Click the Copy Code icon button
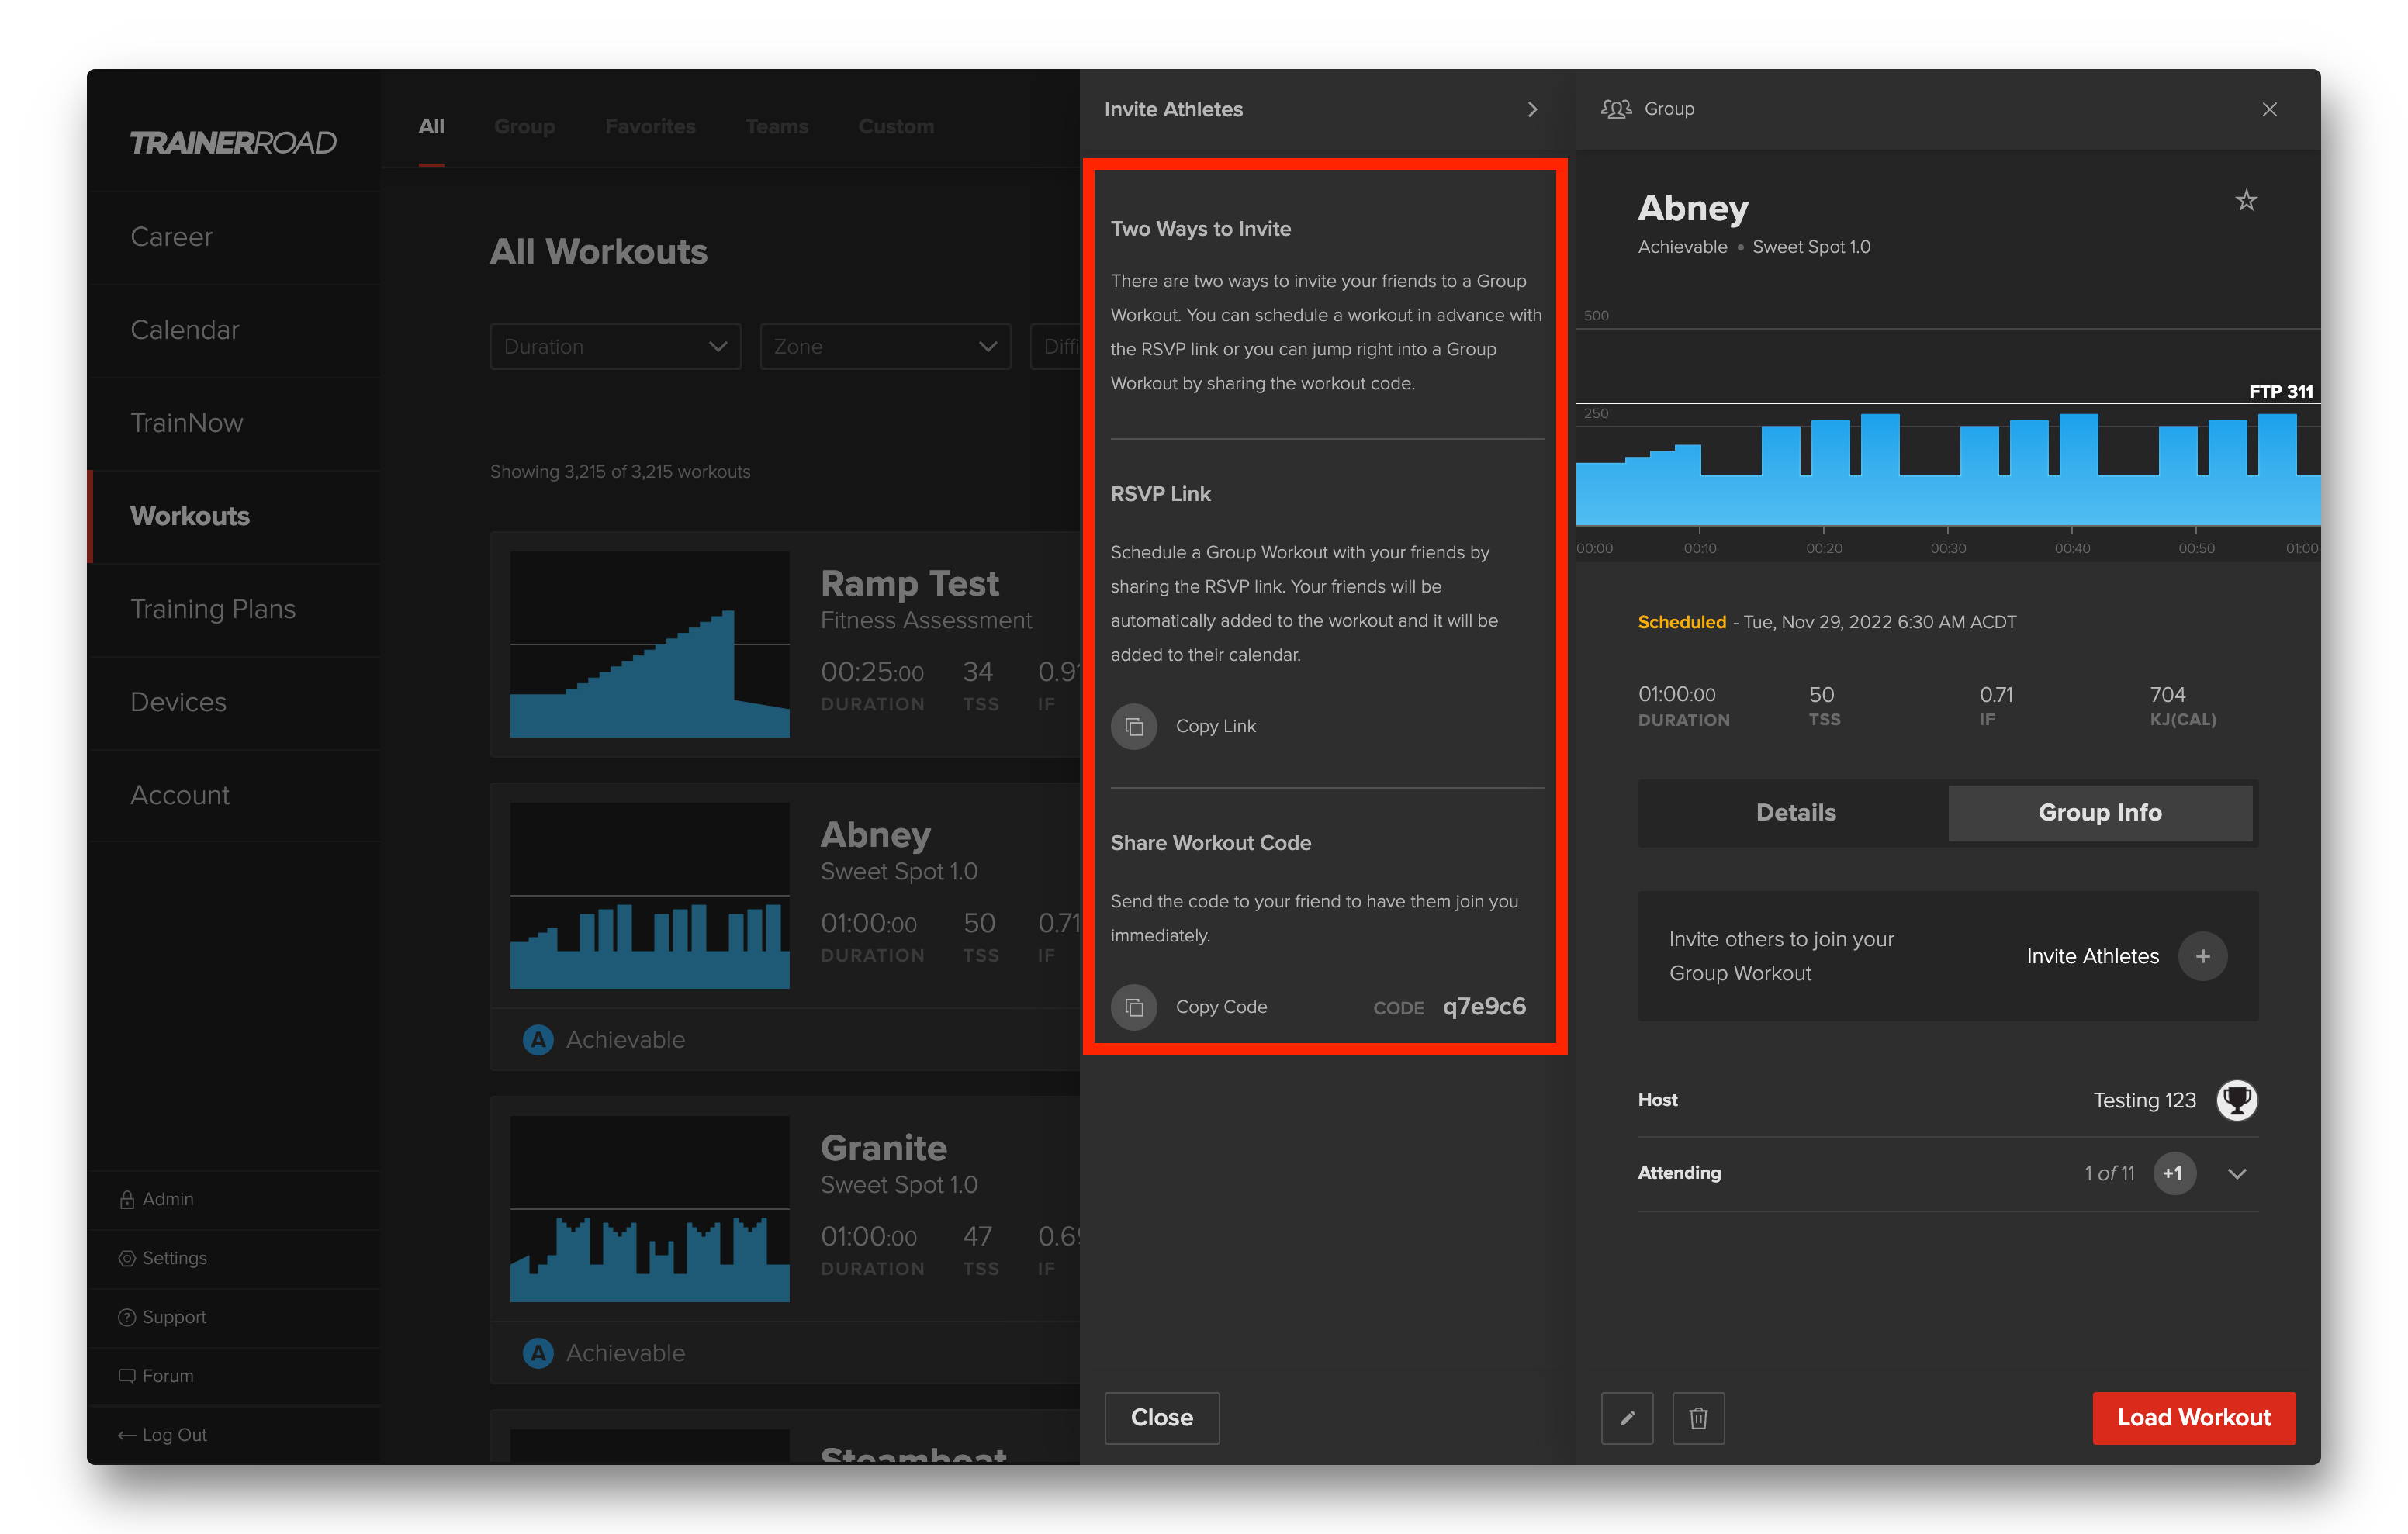The height and width of the screenshot is (1534, 2408). 1134,1007
